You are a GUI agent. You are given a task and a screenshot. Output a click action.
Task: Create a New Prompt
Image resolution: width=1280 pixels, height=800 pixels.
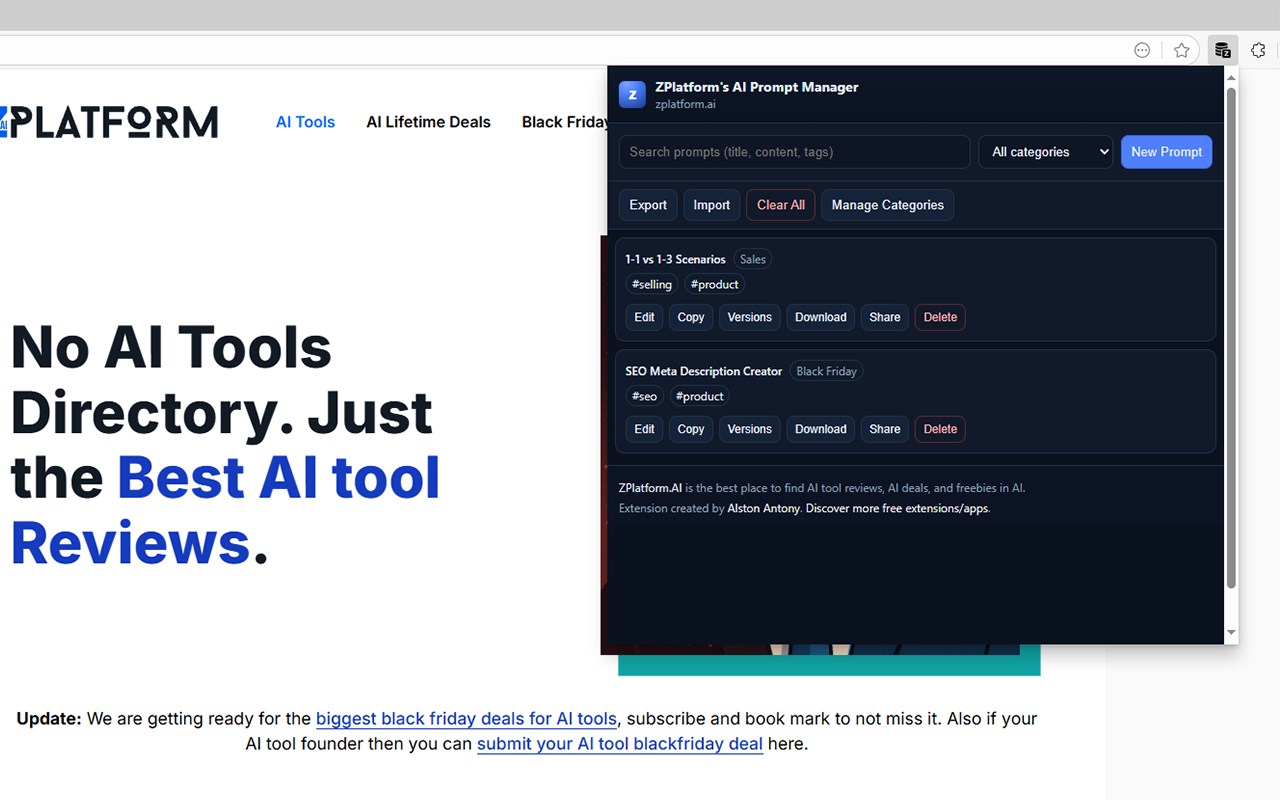(1166, 152)
